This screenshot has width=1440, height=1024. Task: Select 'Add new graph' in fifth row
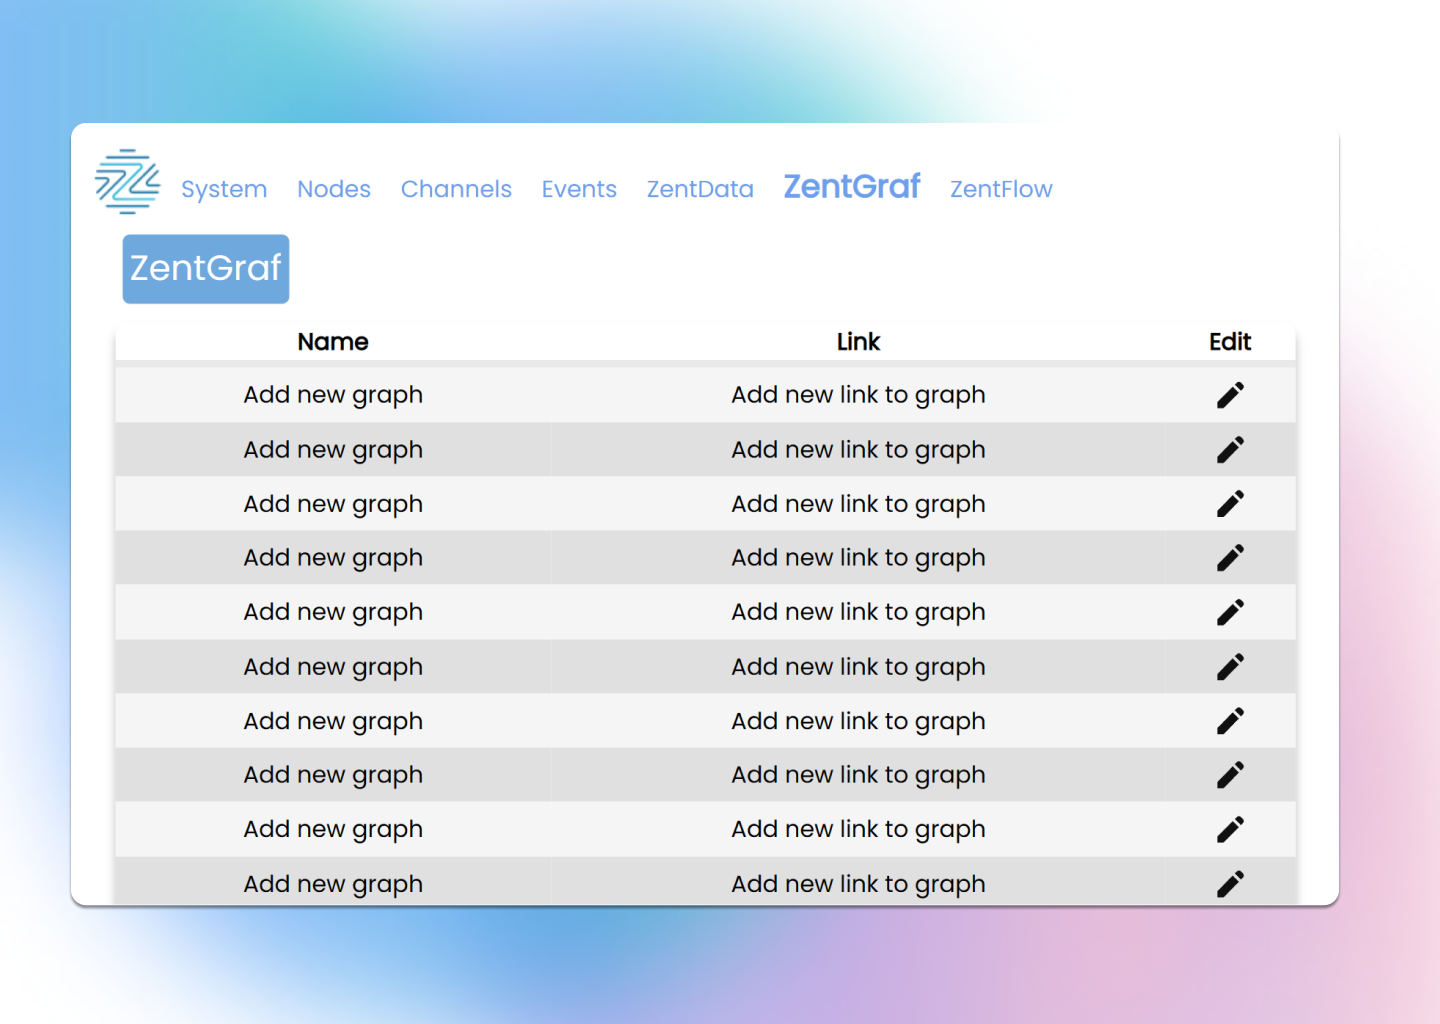pyautogui.click(x=333, y=613)
